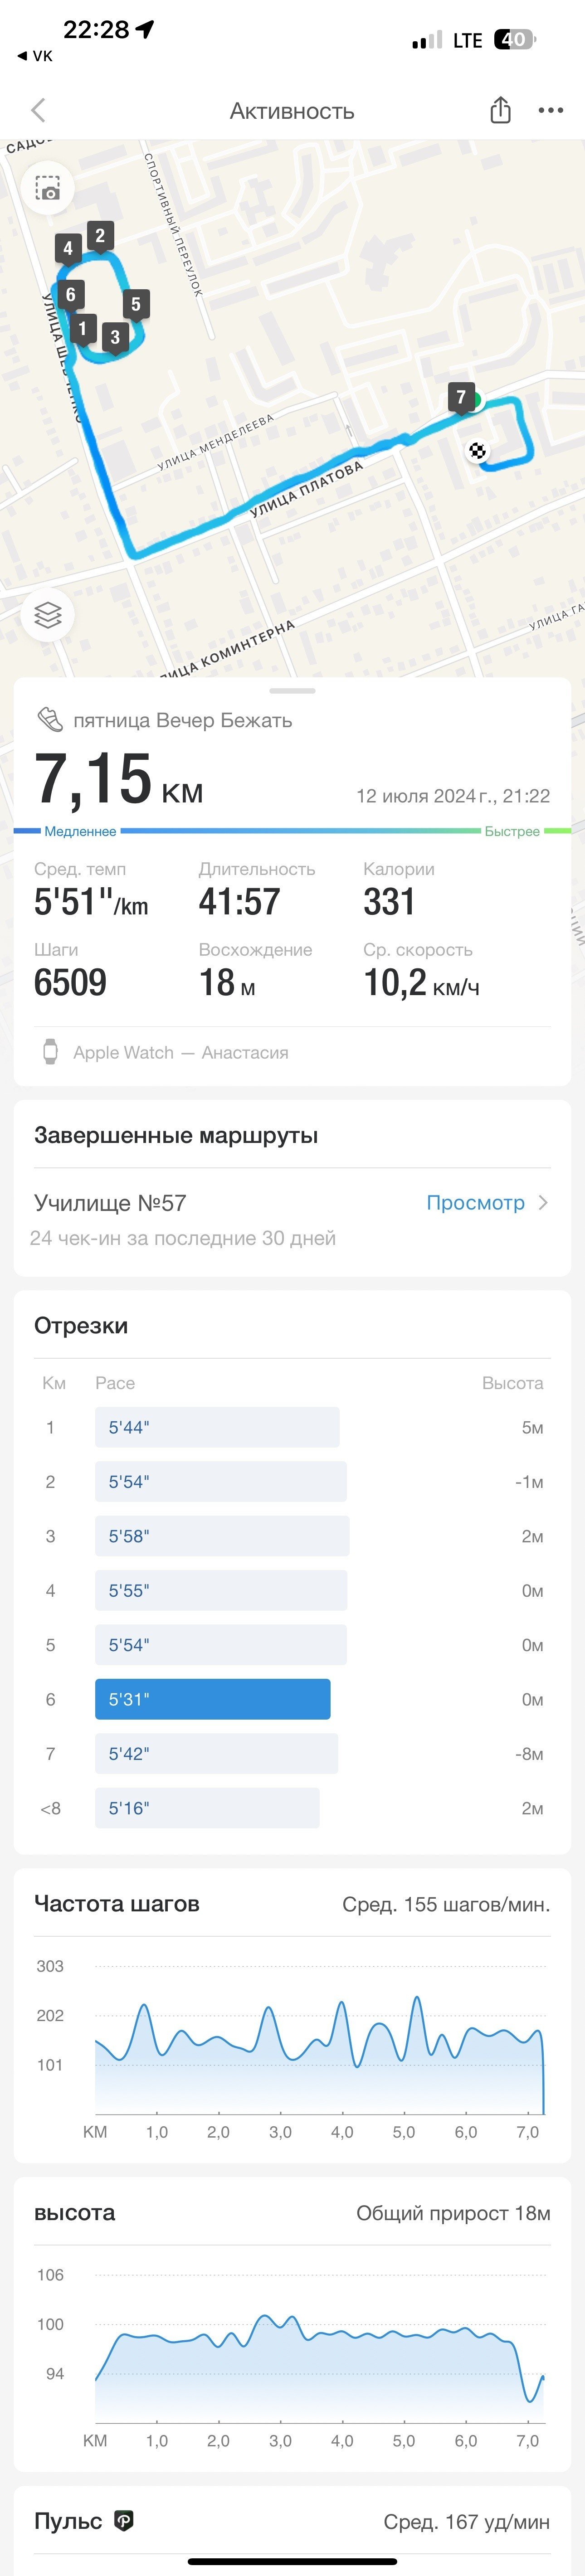Tap the Apple Watch device icon
This screenshot has height=2576, width=585.
(x=50, y=1051)
